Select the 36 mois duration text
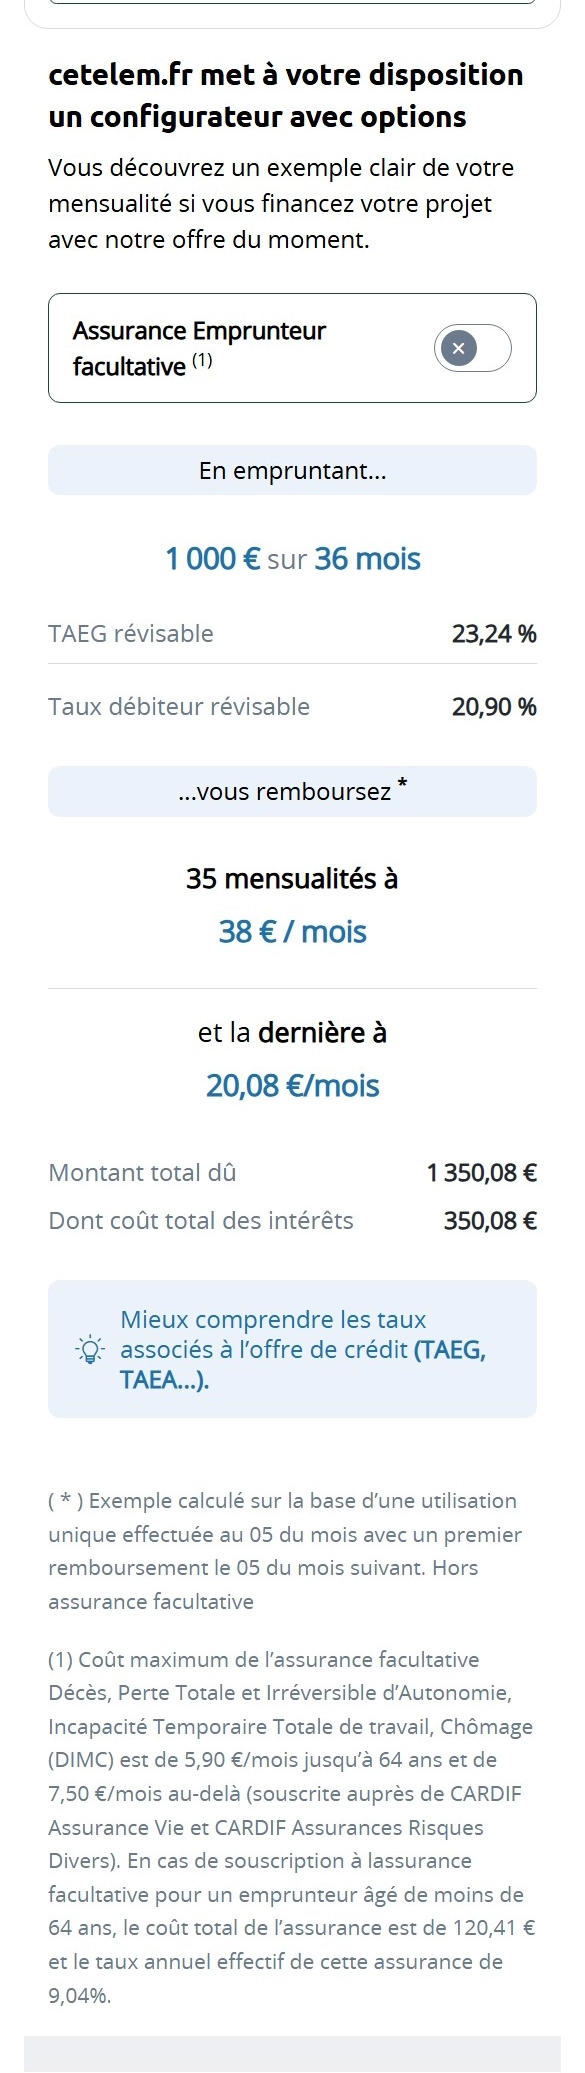 point(367,558)
